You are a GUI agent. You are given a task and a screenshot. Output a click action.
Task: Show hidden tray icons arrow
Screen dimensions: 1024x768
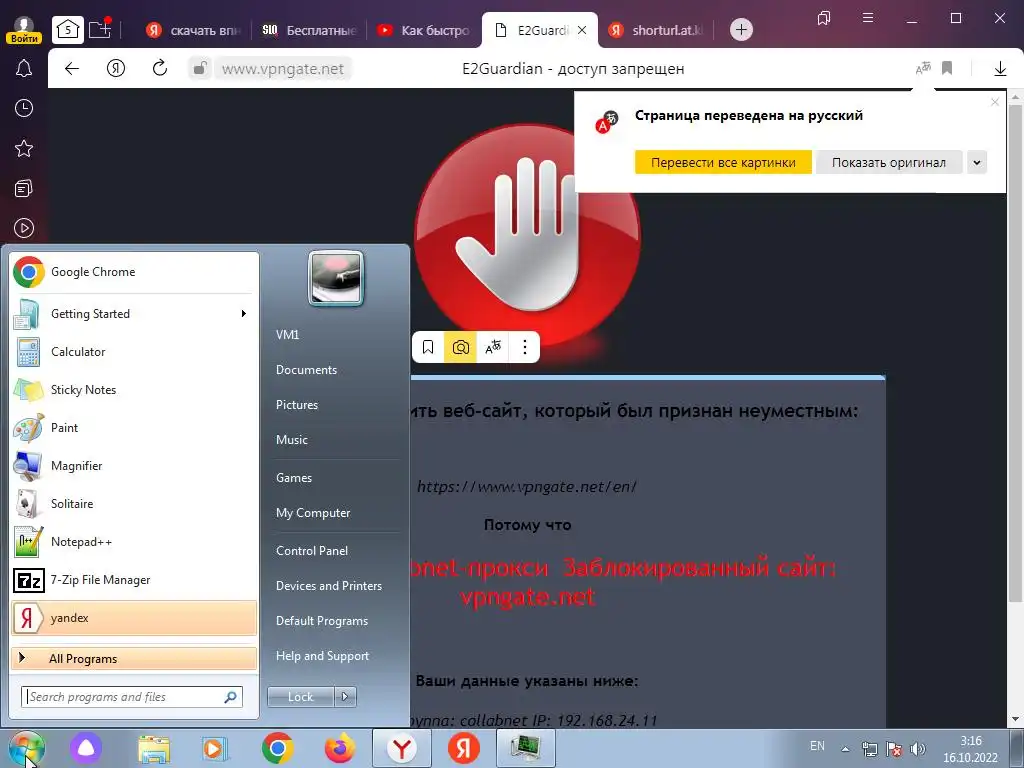[x=845, y=749]
